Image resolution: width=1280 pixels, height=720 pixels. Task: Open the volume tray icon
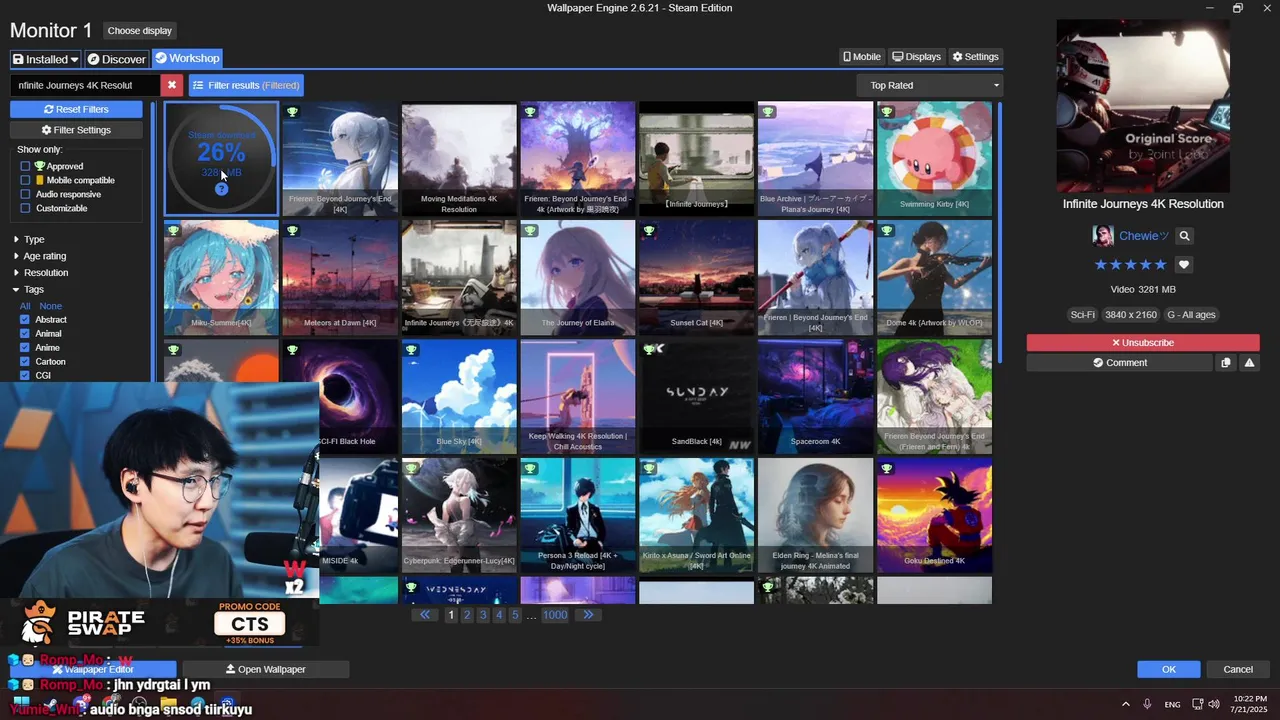point(1214,704)
